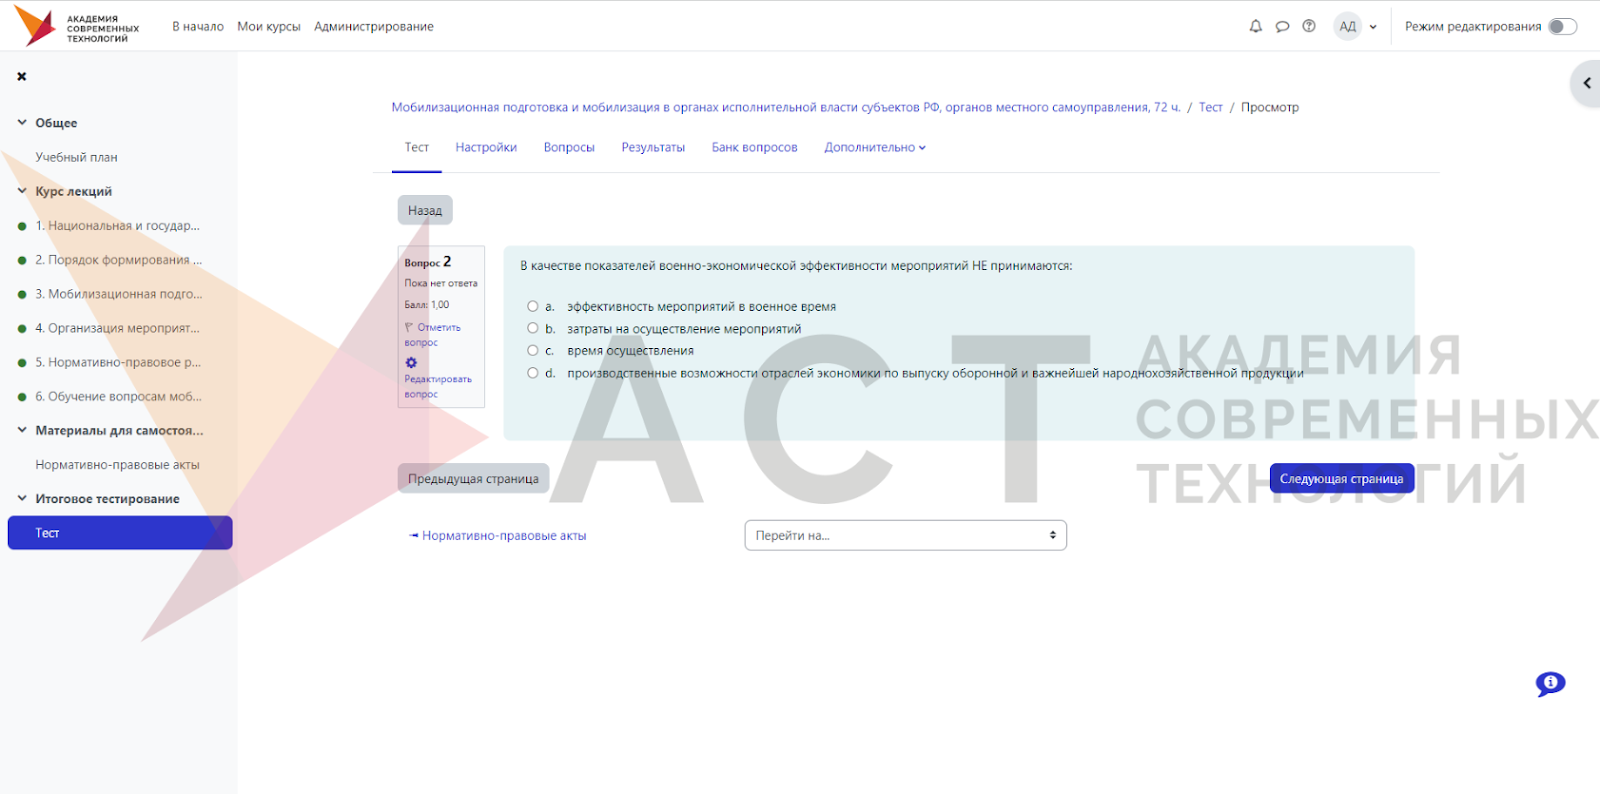Click the gear icon to edit question
This screenshot has width=1600, height=794.
tap(411, 362)
